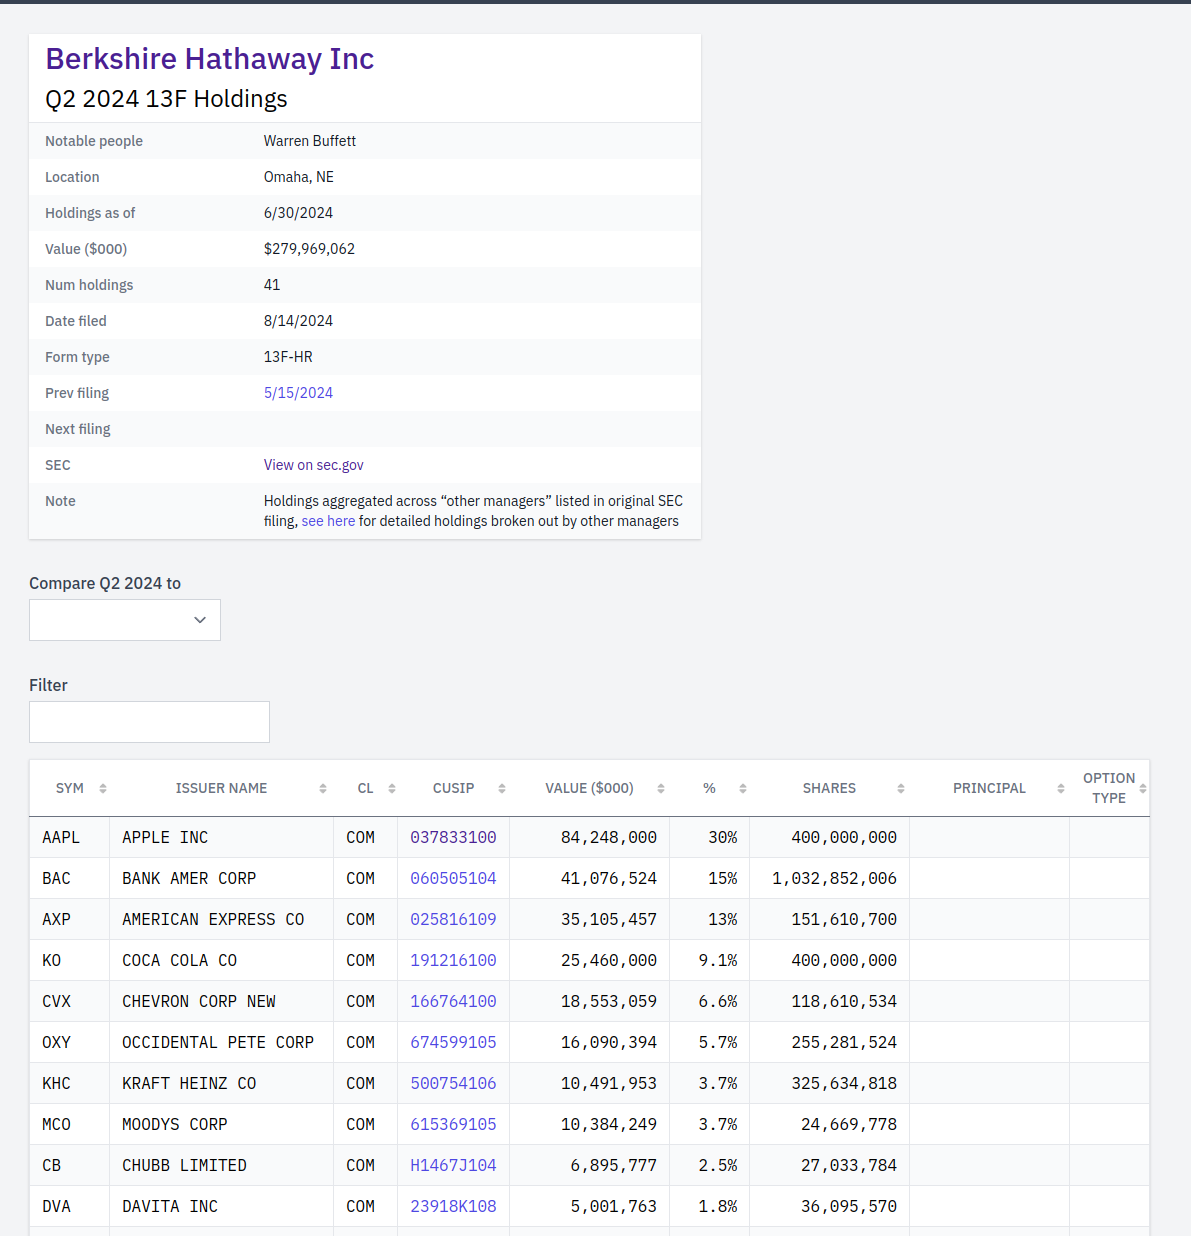
Task: Open CUSIP 23918K108 for Davita
Action: [453, 1207]
